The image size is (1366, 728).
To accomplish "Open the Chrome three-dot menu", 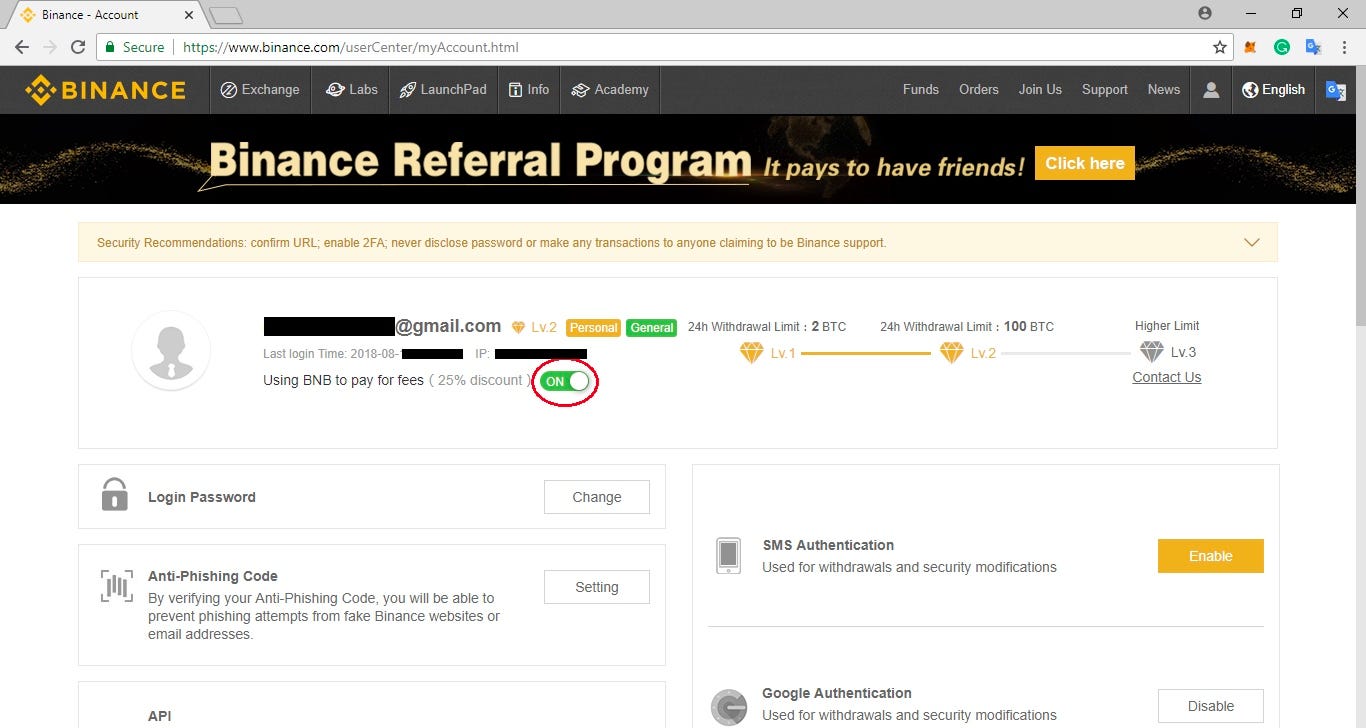I will [1345, 47].
